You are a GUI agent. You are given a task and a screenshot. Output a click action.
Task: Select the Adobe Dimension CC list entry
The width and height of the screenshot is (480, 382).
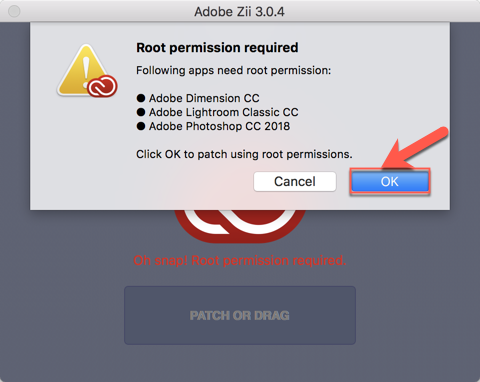click(x=204, y=98)
